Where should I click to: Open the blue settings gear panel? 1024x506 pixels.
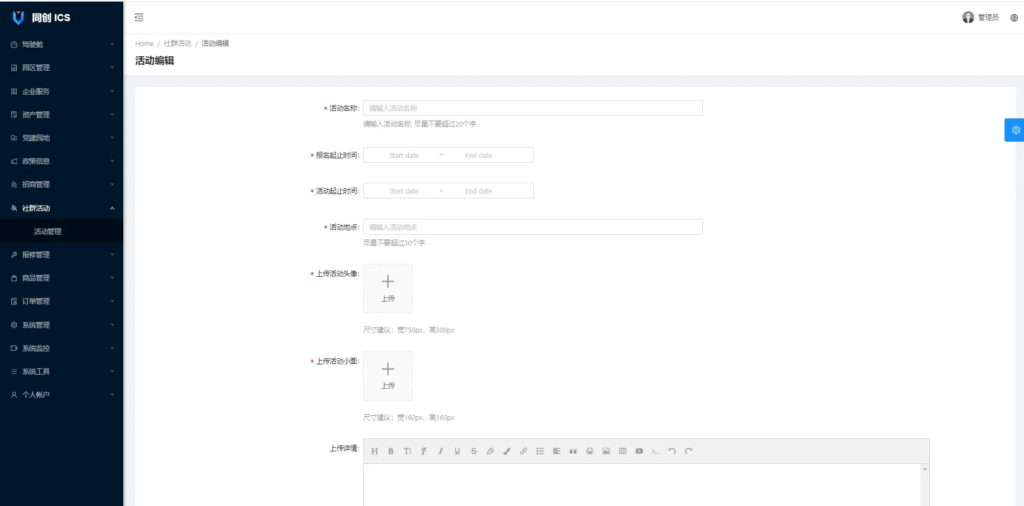1015,130
